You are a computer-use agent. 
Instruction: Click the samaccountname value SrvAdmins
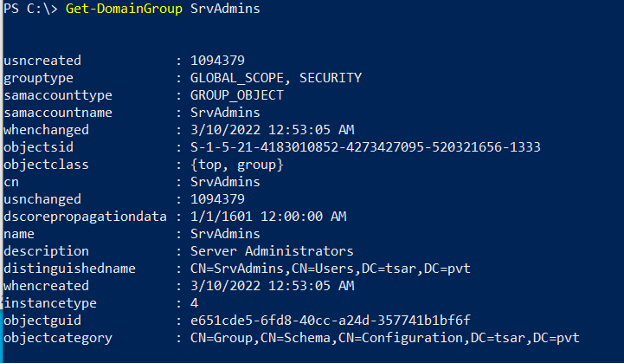[x=225, y=113]
